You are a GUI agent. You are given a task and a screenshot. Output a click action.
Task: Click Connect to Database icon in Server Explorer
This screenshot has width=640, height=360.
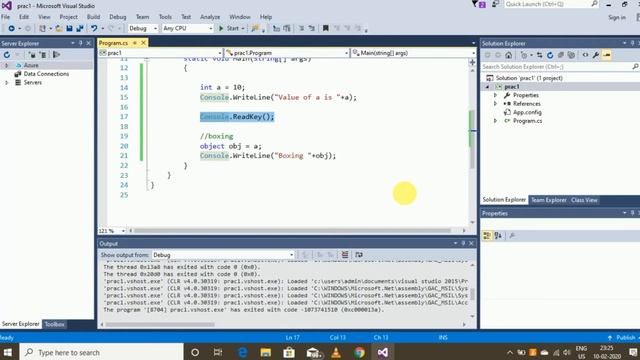pyautogui.click(x=32, y=55)
